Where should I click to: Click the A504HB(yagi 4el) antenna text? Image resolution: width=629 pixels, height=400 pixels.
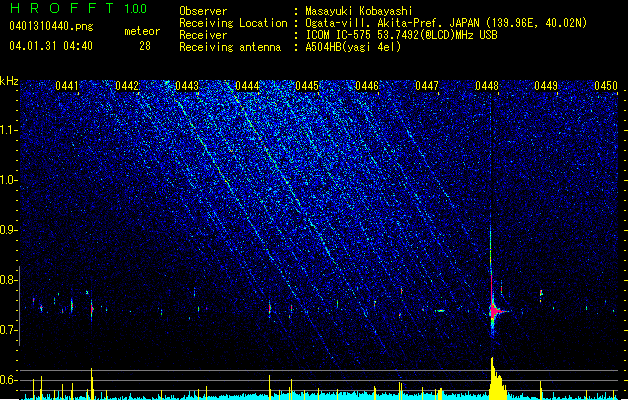click(353, 47)
